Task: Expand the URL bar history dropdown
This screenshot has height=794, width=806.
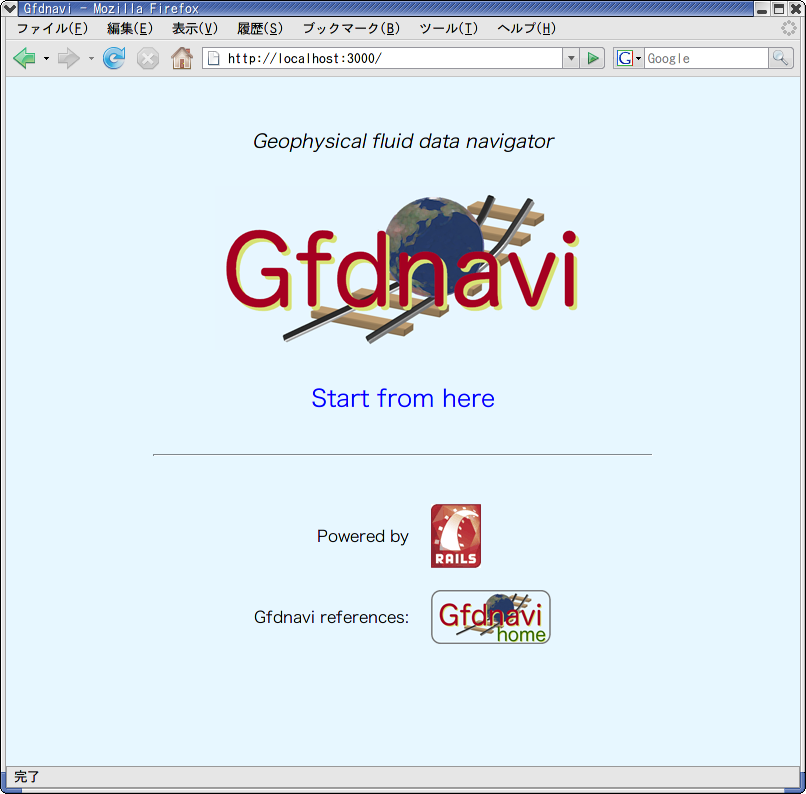Action: tap(571, 59)
